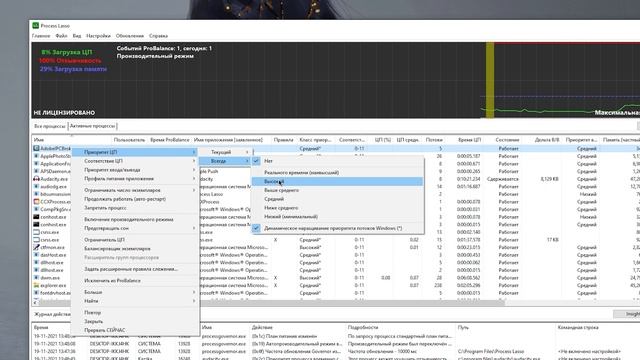Click Исключить из ProBalance

point(135,280)
